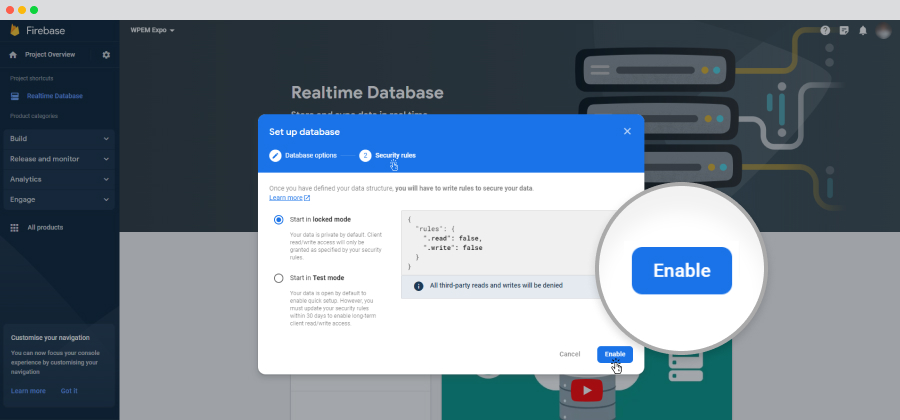The image size is (900, 420).
Task: Click the All products grid icon
Action: click(14, 228)
